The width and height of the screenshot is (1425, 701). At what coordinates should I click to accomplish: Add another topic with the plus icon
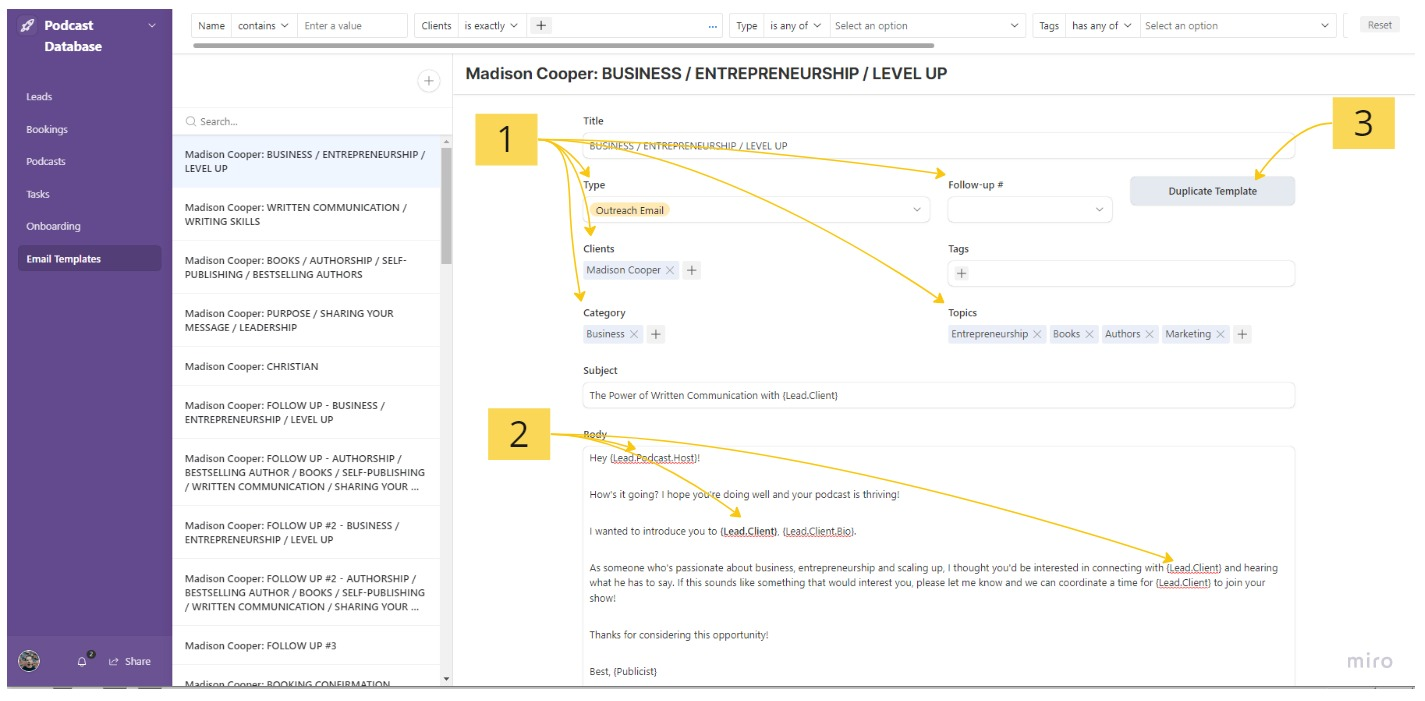point(1242,334)
